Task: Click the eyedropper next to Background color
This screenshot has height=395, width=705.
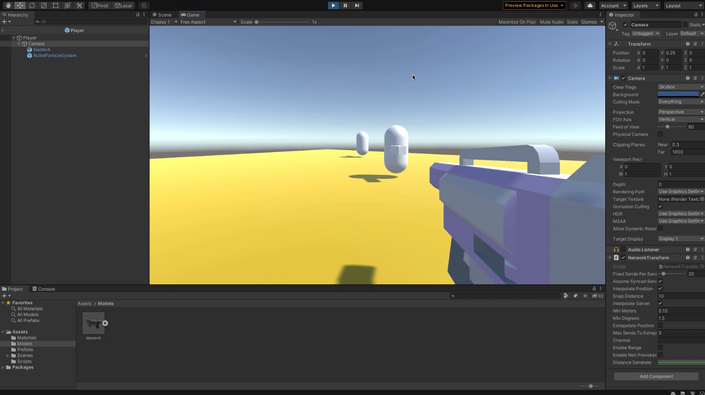Action: 702,94
